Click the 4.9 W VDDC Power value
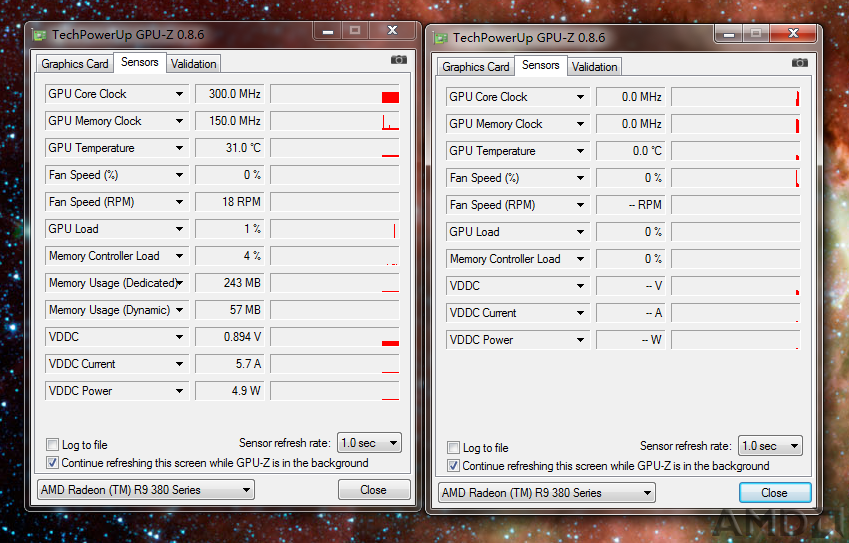849x543 pixels. coord(230,391)
